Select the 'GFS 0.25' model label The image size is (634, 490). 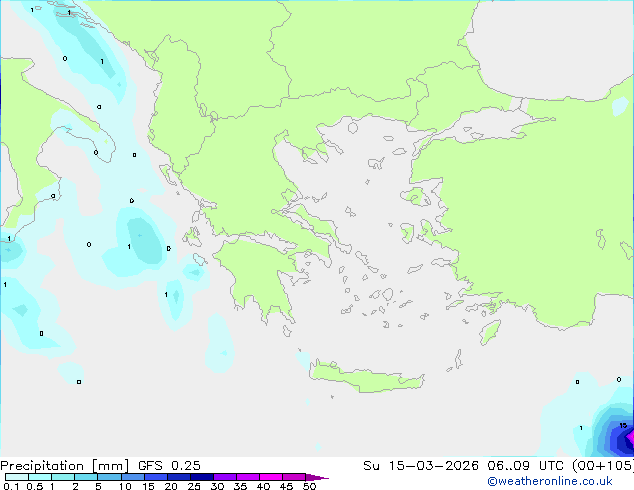click(x=169, y=466)
